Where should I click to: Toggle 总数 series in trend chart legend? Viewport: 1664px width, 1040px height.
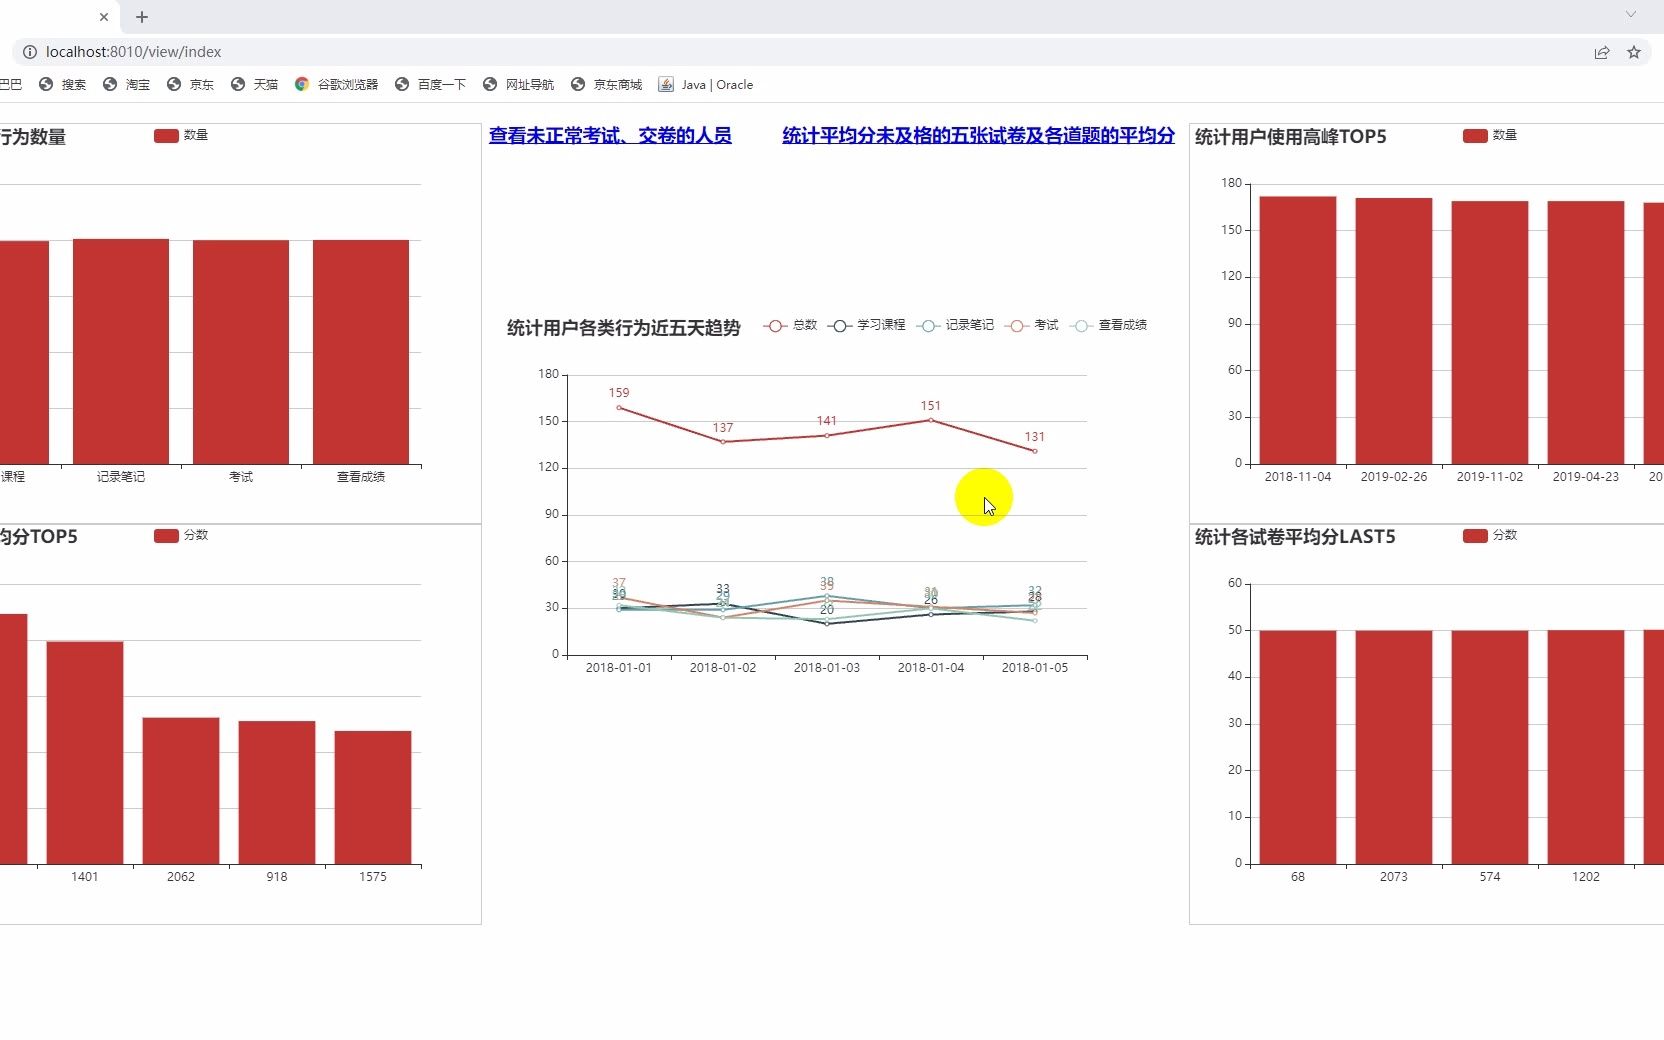[790, 326]
